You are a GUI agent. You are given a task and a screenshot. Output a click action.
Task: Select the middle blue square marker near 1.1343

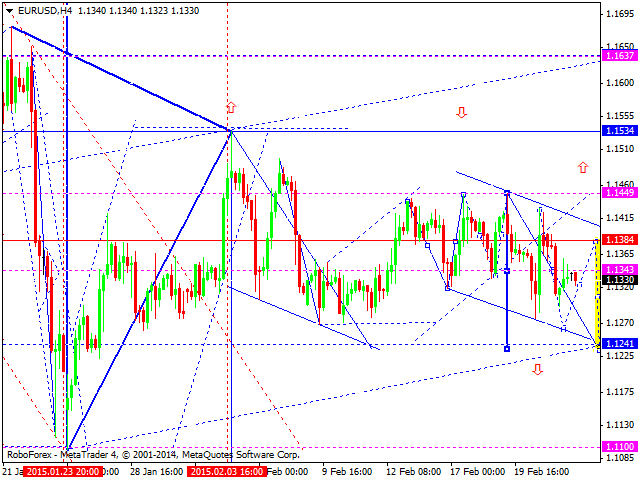click(x=508, y=270)
